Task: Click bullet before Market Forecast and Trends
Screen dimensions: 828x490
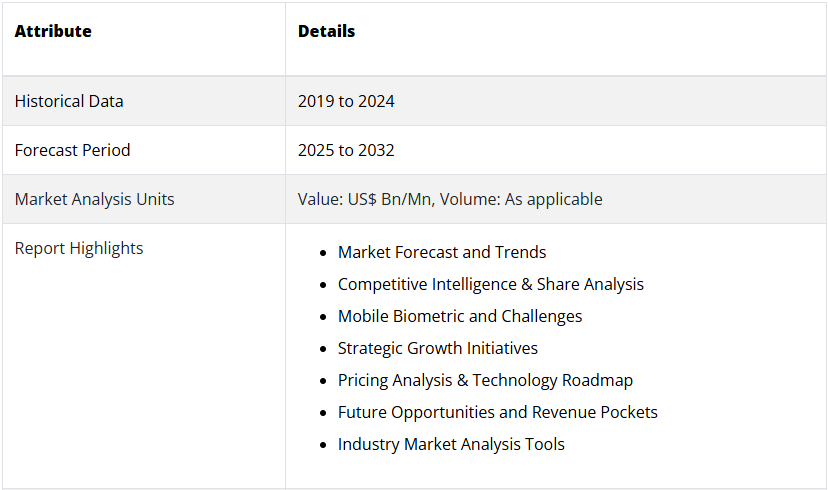Action: pos(323,253)
